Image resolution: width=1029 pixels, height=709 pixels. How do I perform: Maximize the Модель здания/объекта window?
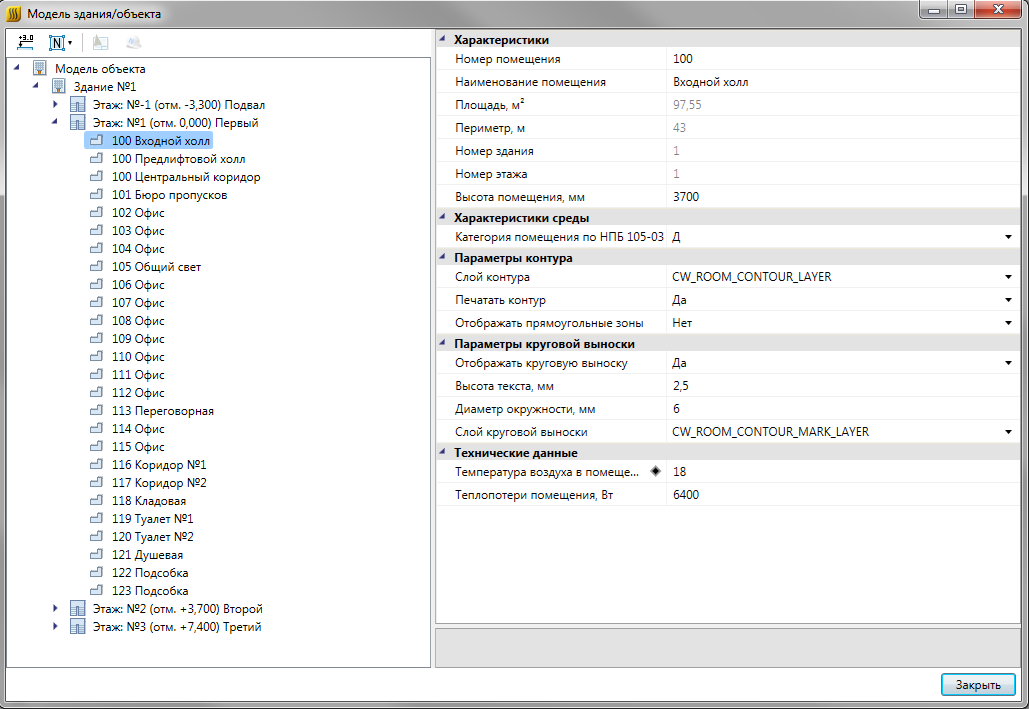(x=961, y=9)
